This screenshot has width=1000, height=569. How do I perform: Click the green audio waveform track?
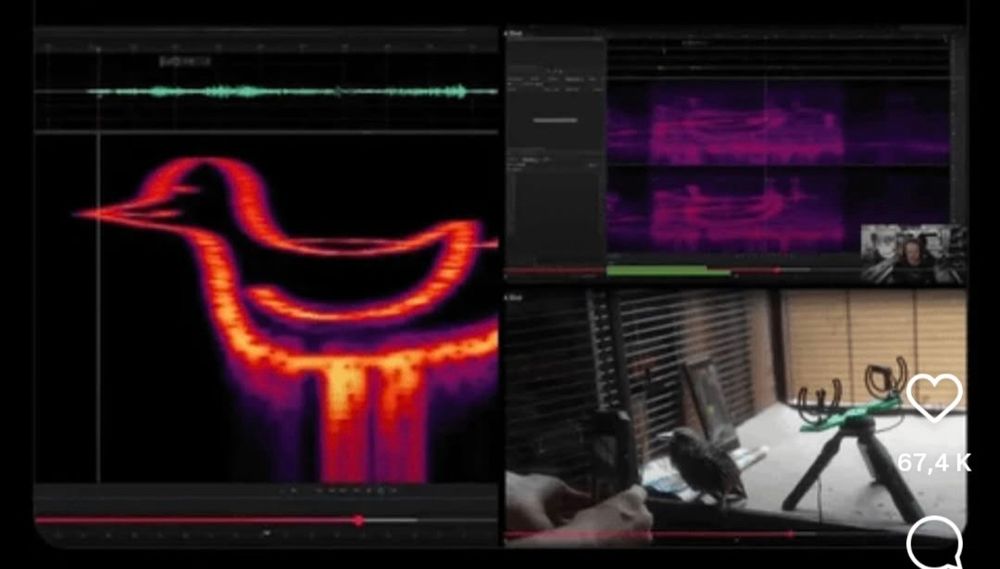[x=291, y=92]
